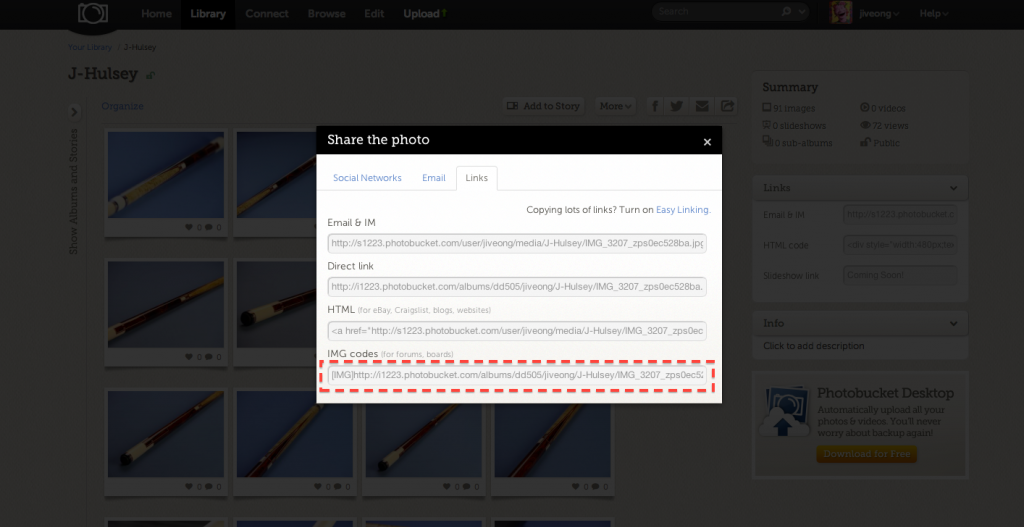Click the Easy Linking link
Image resolution: width=1024 pixels, height=527 pixels.
[683, 210]
